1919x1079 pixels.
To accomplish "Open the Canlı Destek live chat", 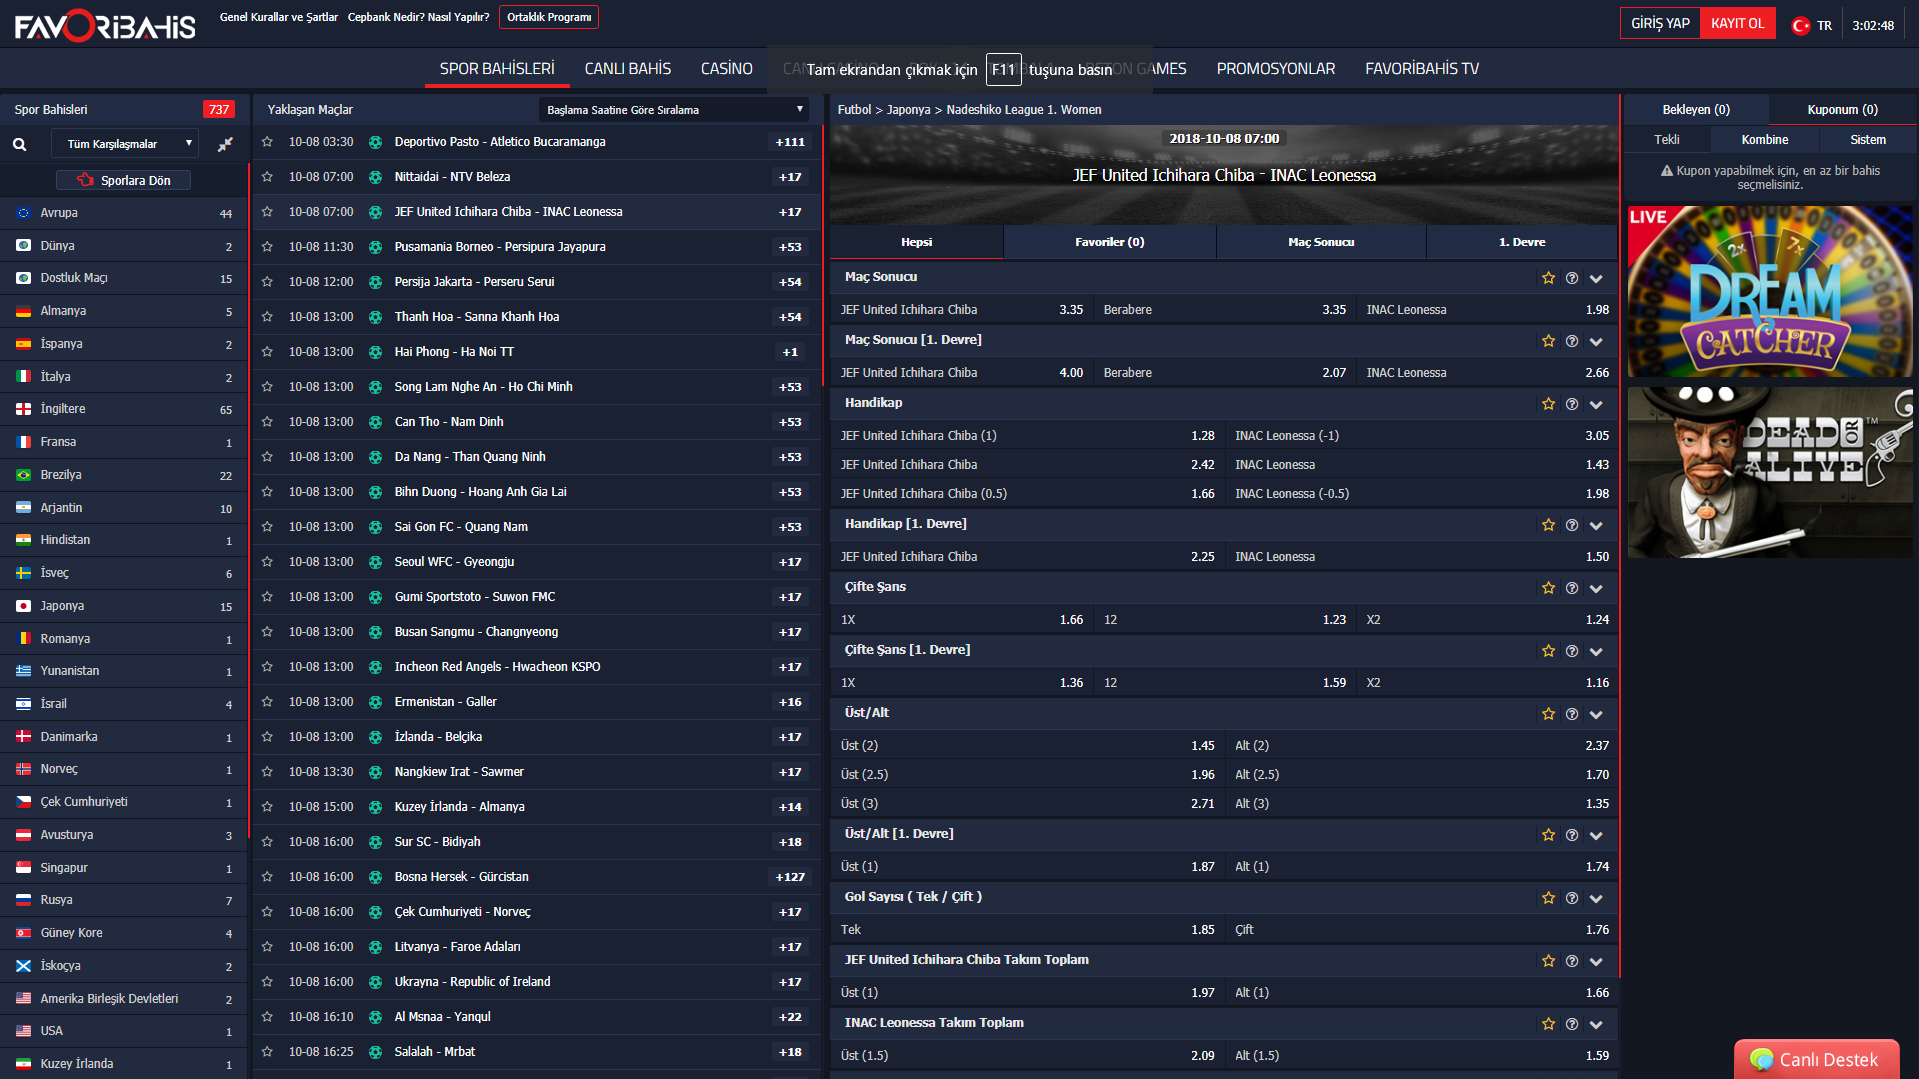I will pos(1816,1059).
